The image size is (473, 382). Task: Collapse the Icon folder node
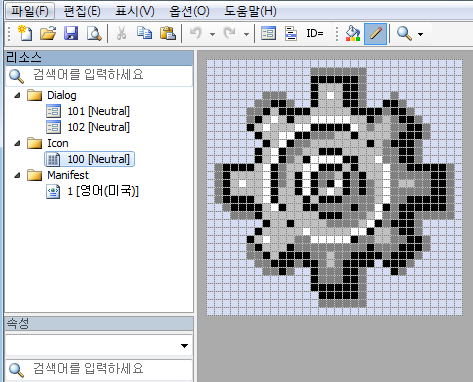point(17,144)
